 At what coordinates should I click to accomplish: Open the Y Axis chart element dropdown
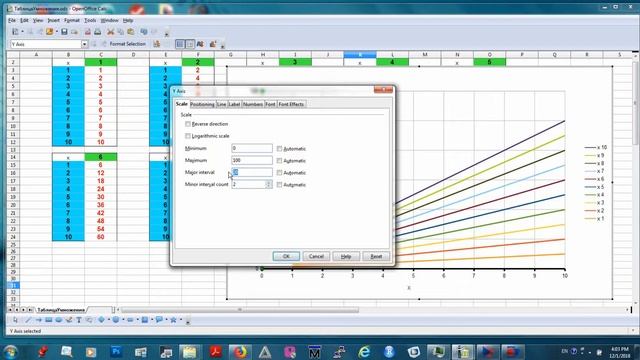[84, 44]
